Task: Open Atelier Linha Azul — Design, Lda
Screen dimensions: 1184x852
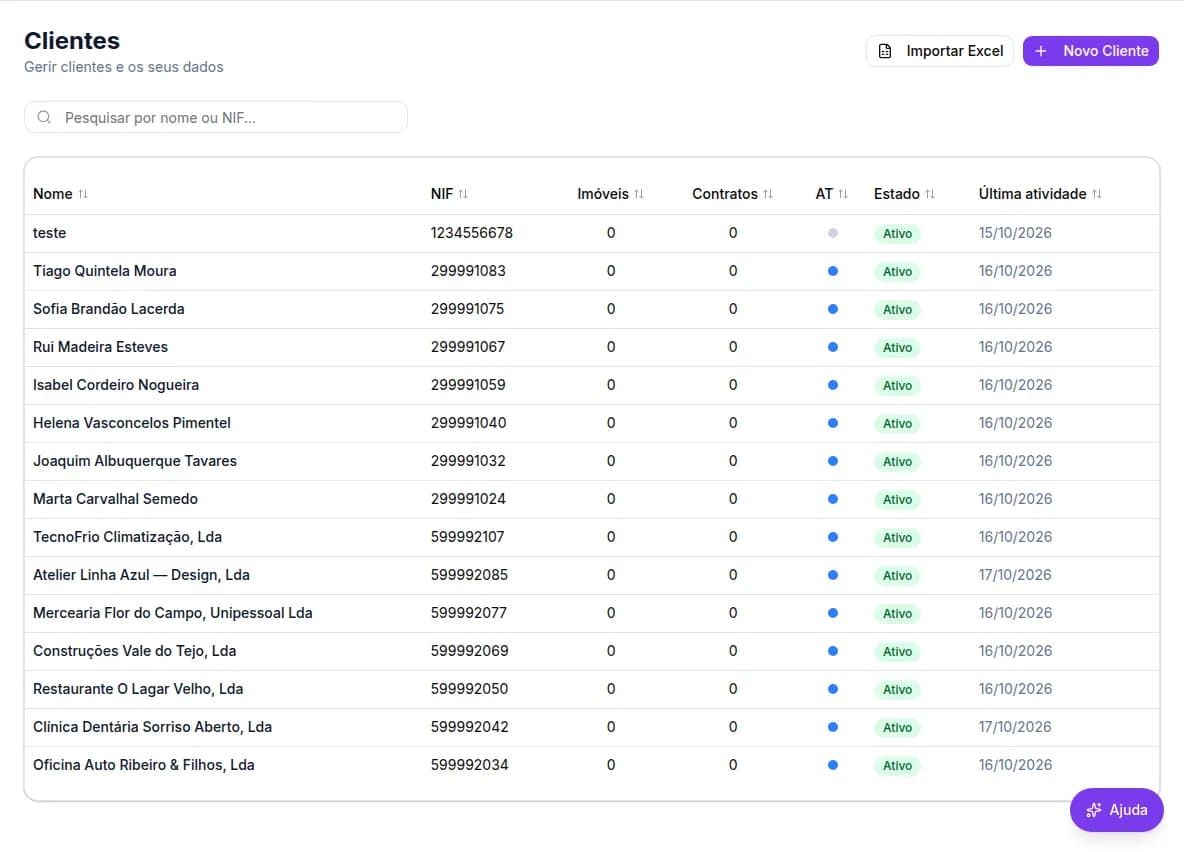Action: click(141, 575)
